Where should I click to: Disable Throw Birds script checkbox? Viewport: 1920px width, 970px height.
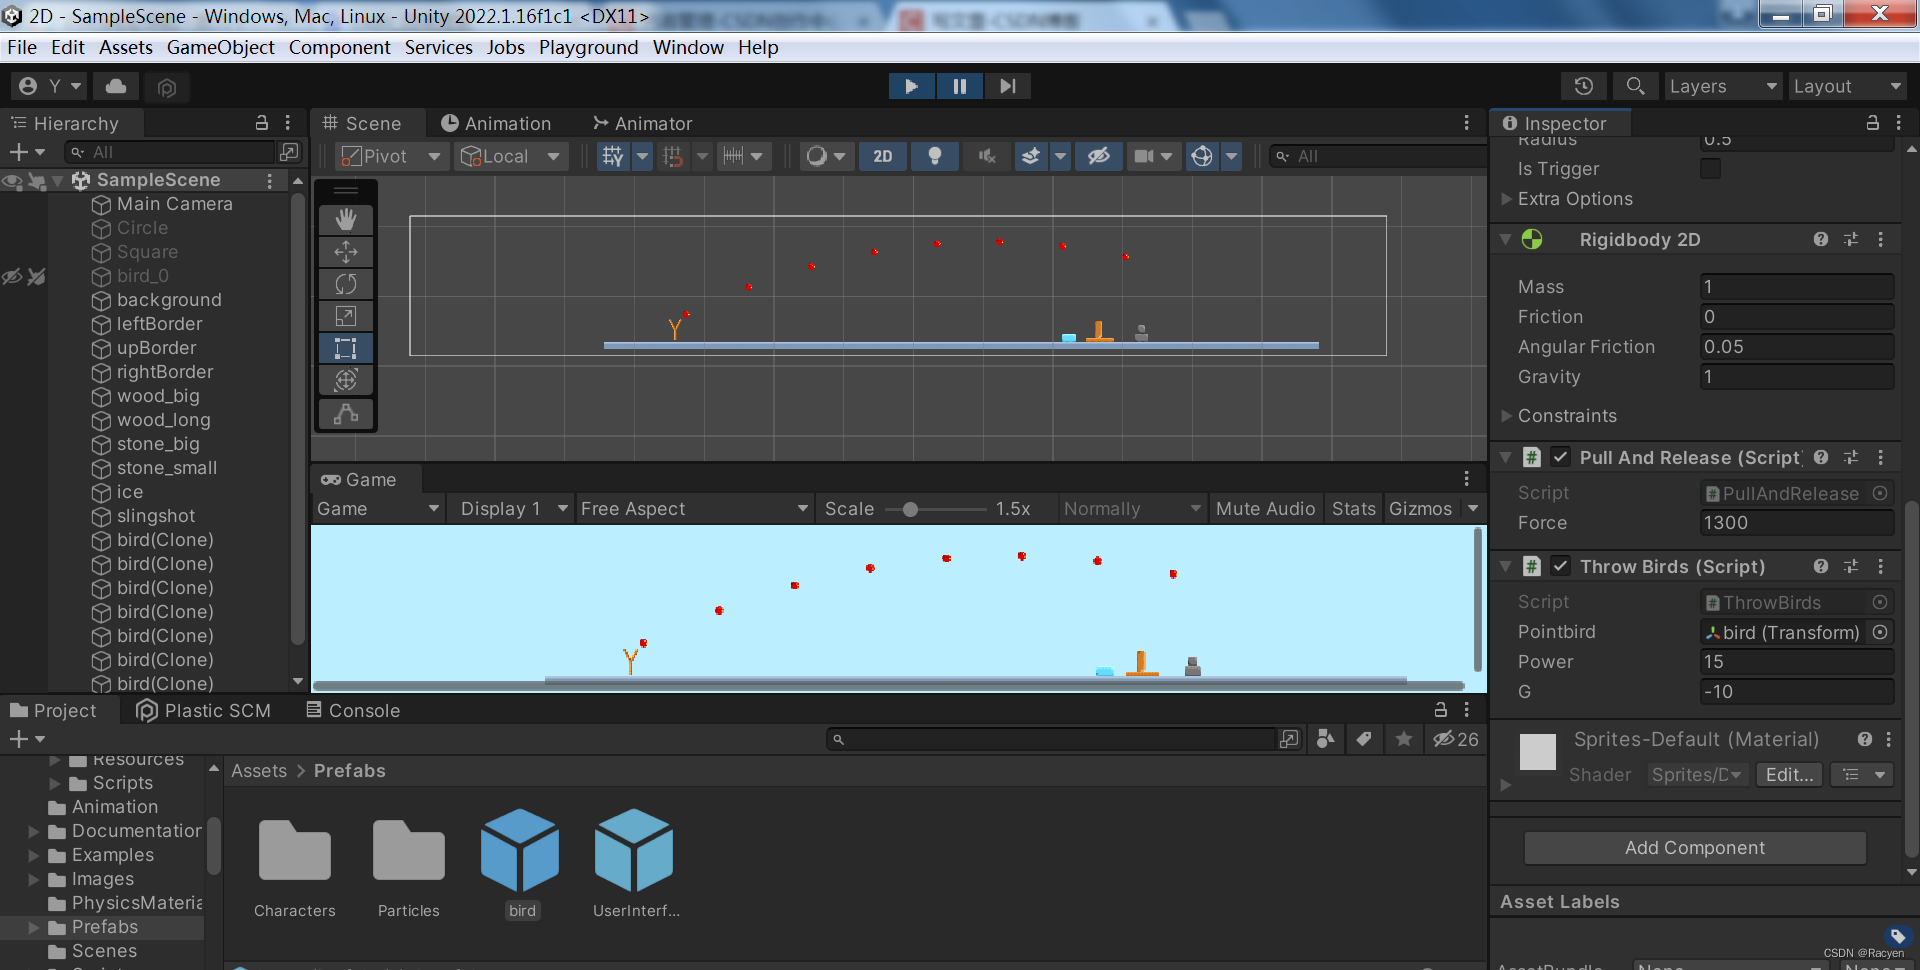(1560, 566)
